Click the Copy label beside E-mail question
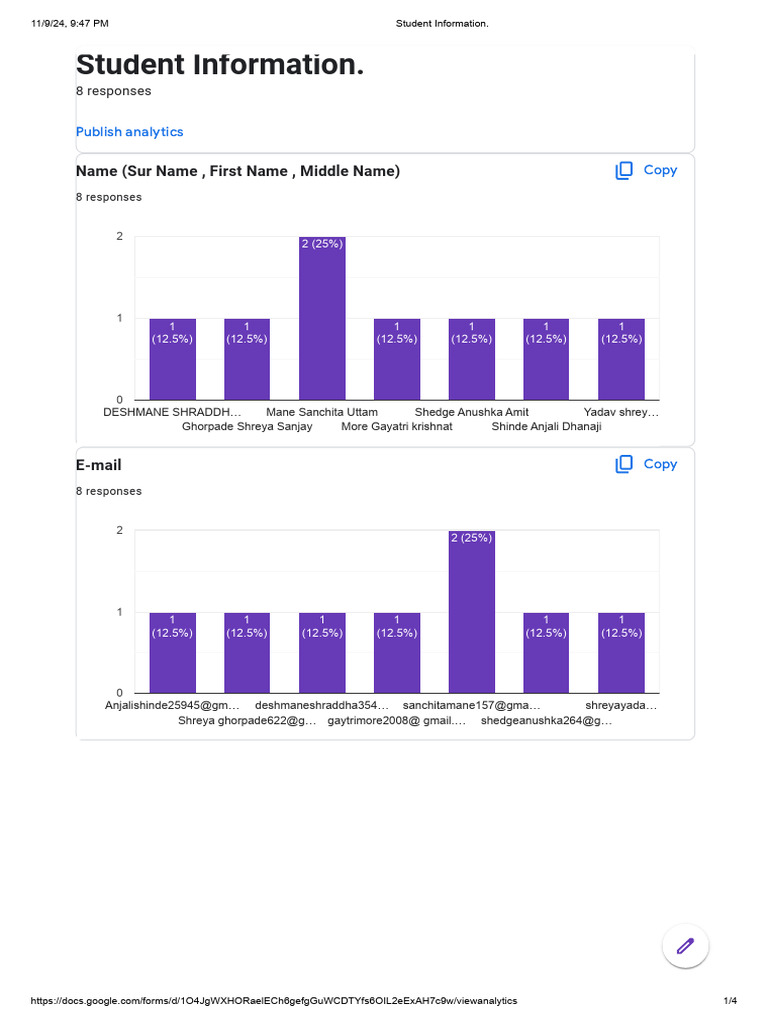This screenshot has height=1024, width=768. click(660, 464)
